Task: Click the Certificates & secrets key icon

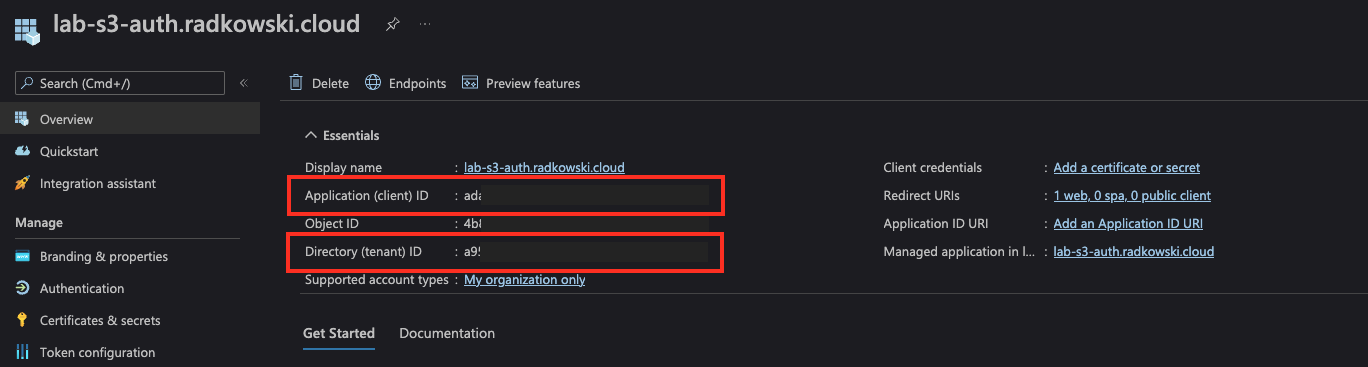Action: click(x=22, y=320)
